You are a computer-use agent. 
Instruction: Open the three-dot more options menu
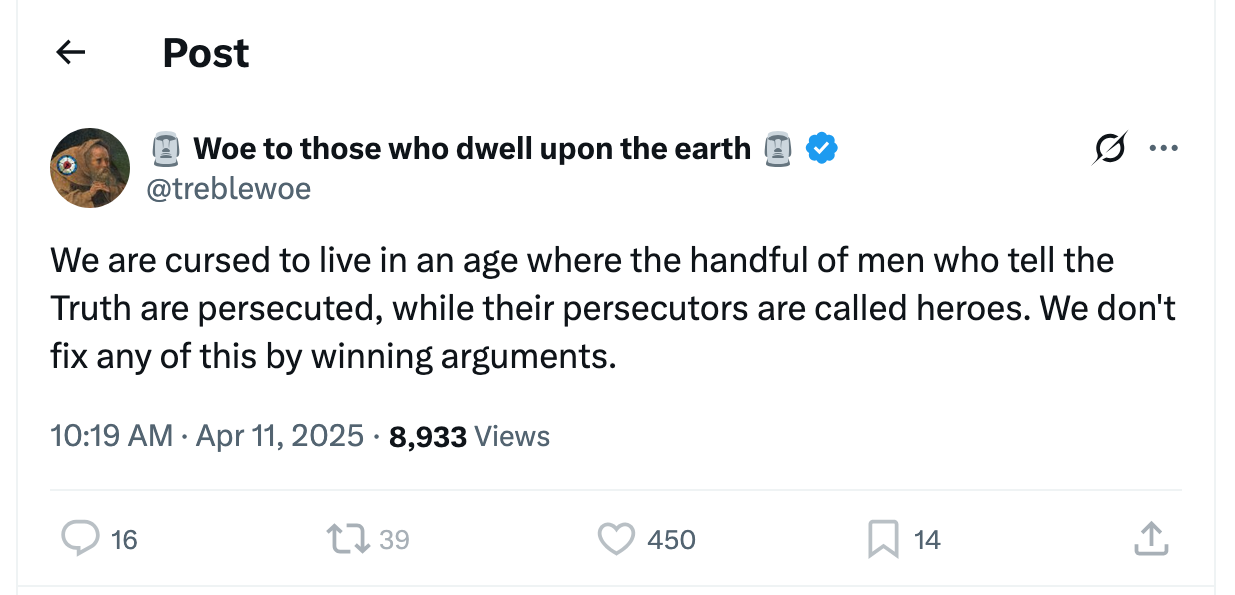1163,149
